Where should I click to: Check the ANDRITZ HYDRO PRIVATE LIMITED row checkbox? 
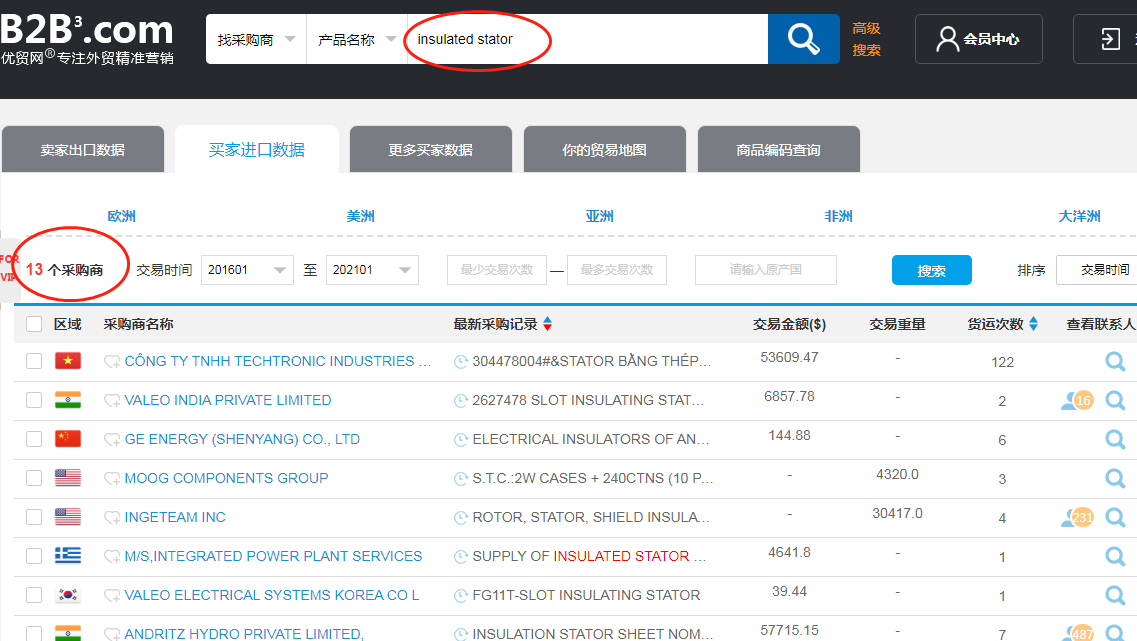pyautogui.click(x=34, y=634)
